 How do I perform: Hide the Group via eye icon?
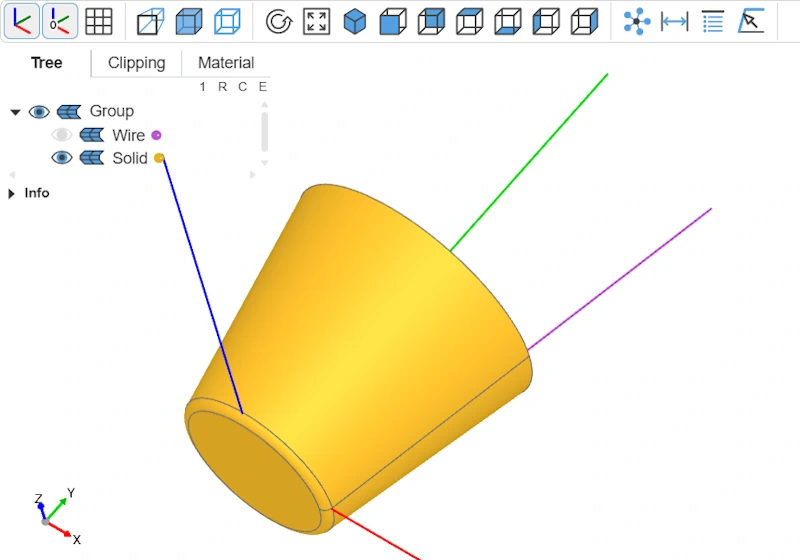(x=39, y=112)
